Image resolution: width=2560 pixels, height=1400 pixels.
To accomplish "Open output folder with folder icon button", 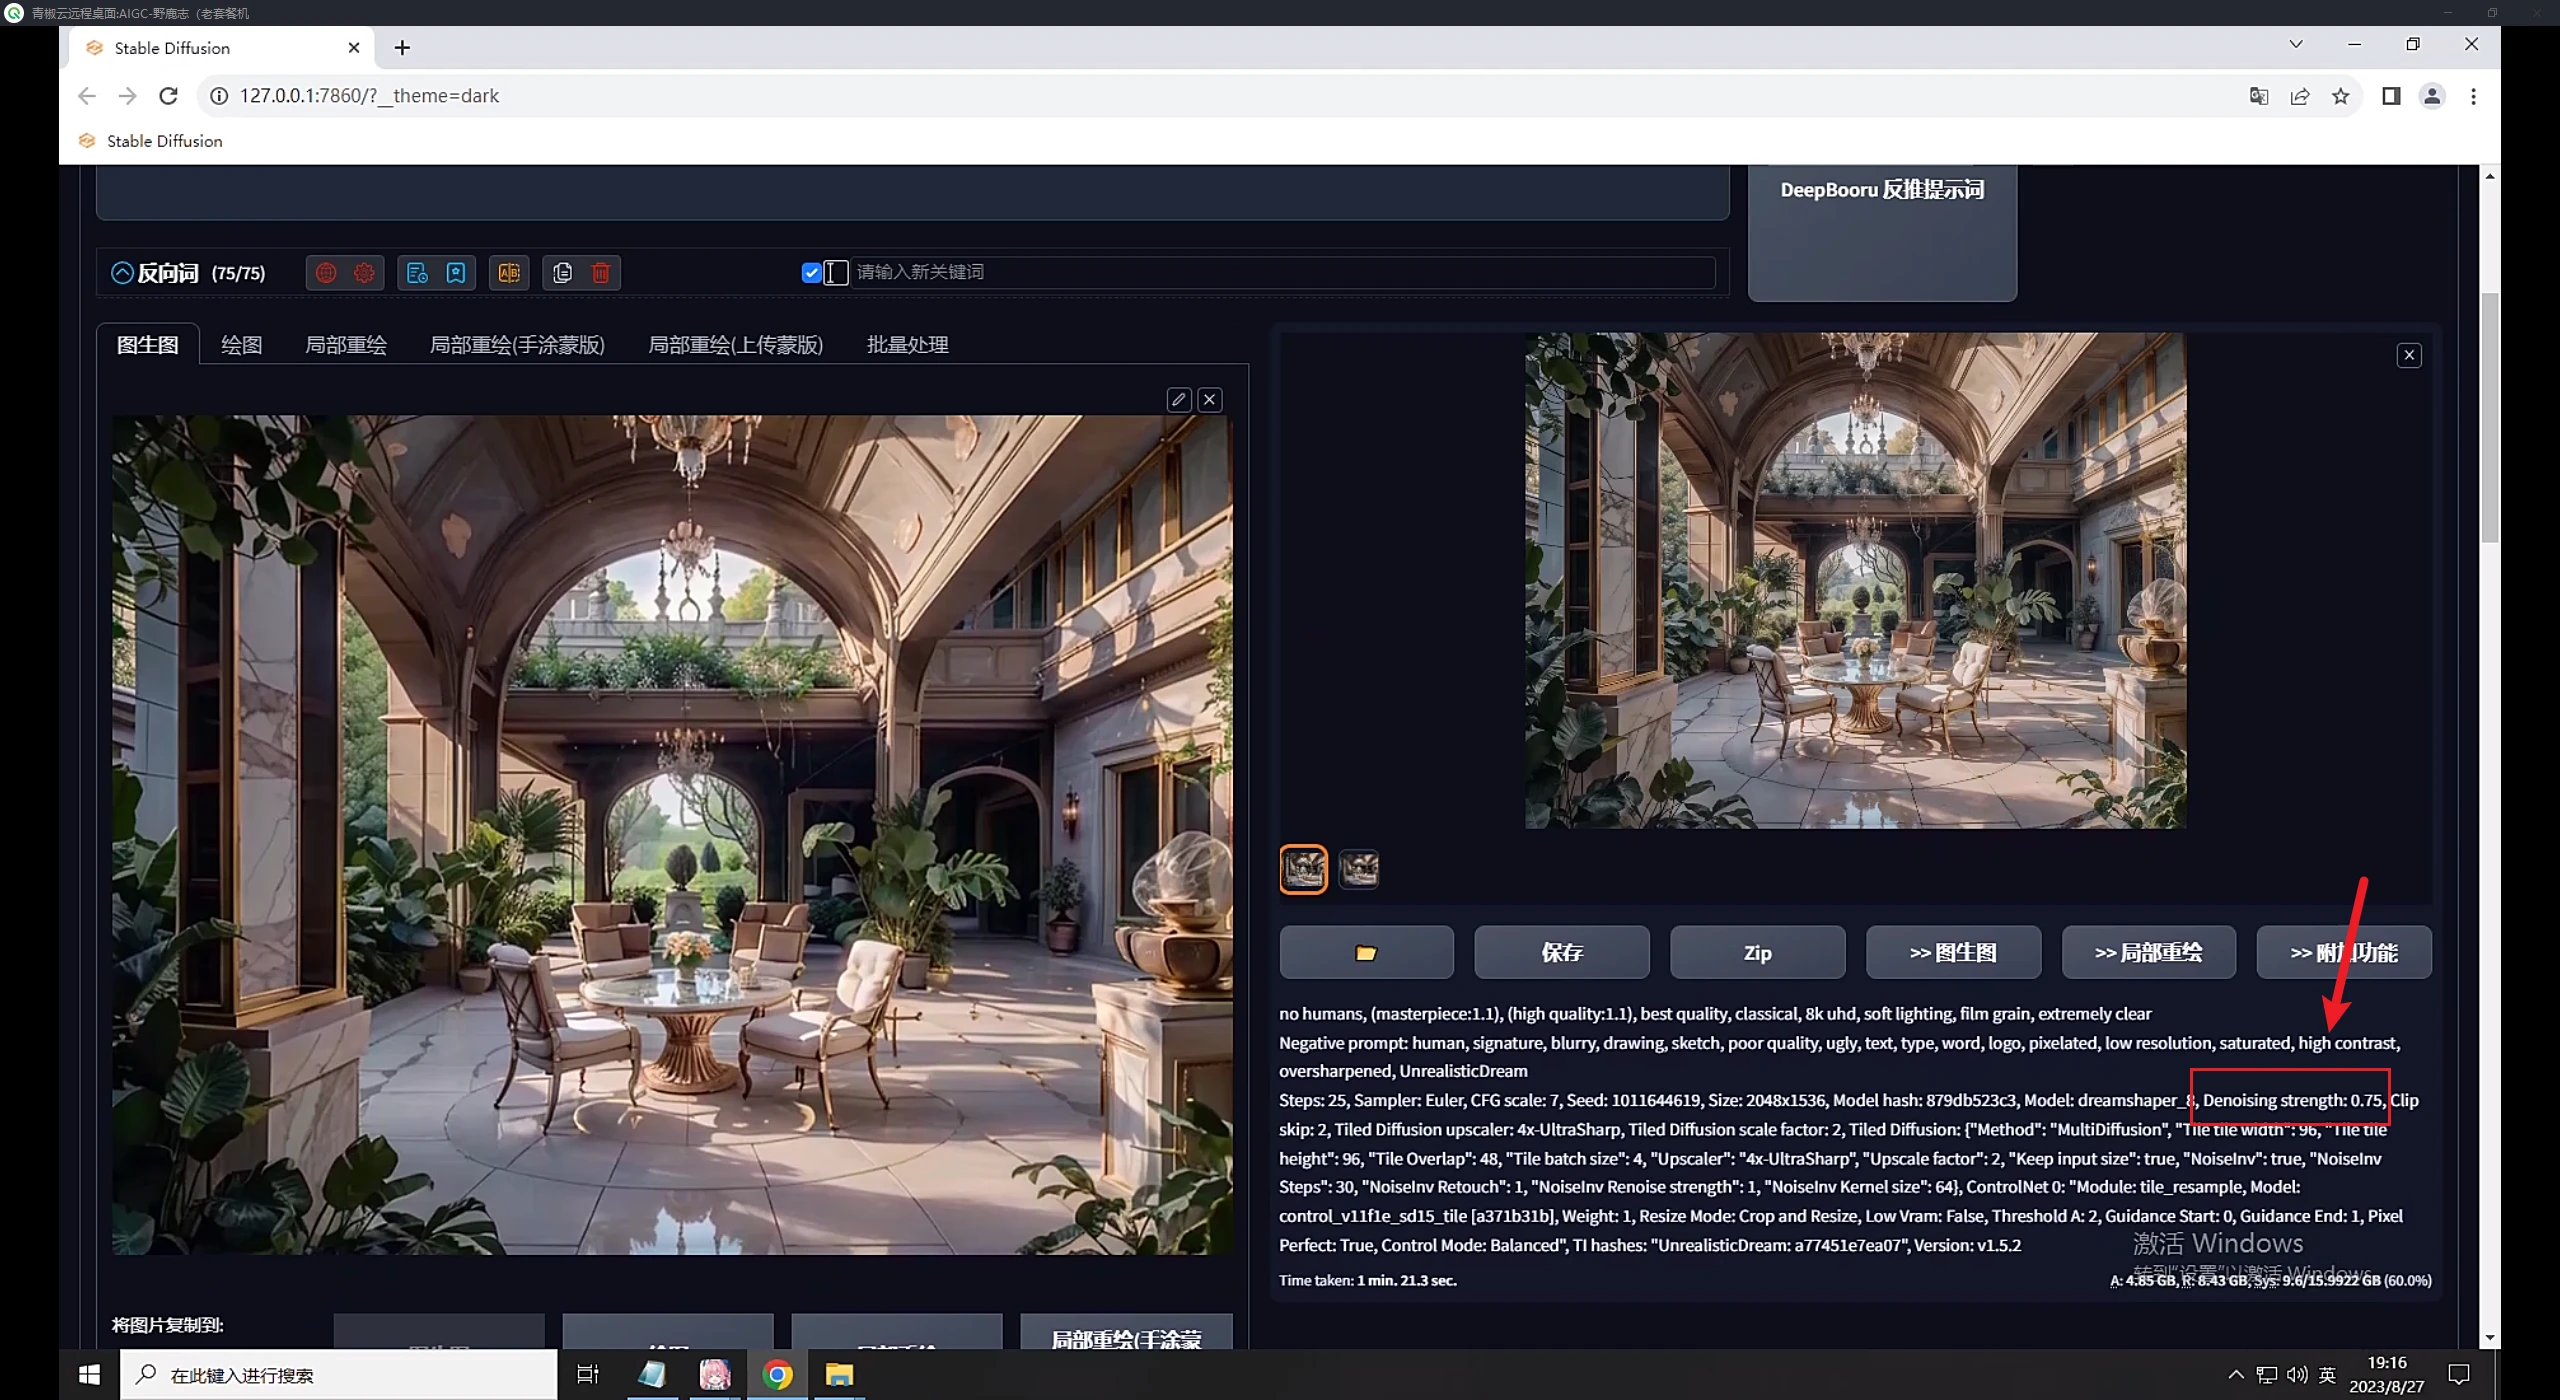I will (1366, 953).
